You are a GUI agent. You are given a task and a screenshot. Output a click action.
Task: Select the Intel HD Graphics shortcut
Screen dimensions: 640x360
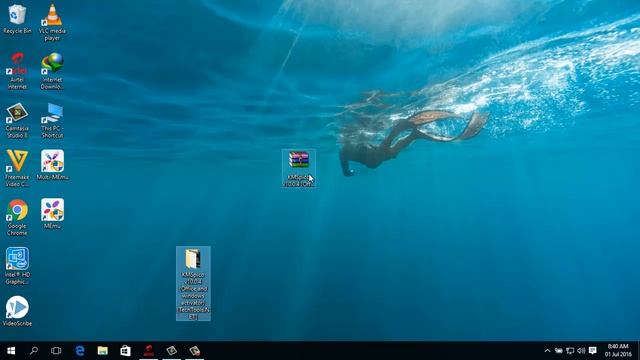[x=17, y=266]
